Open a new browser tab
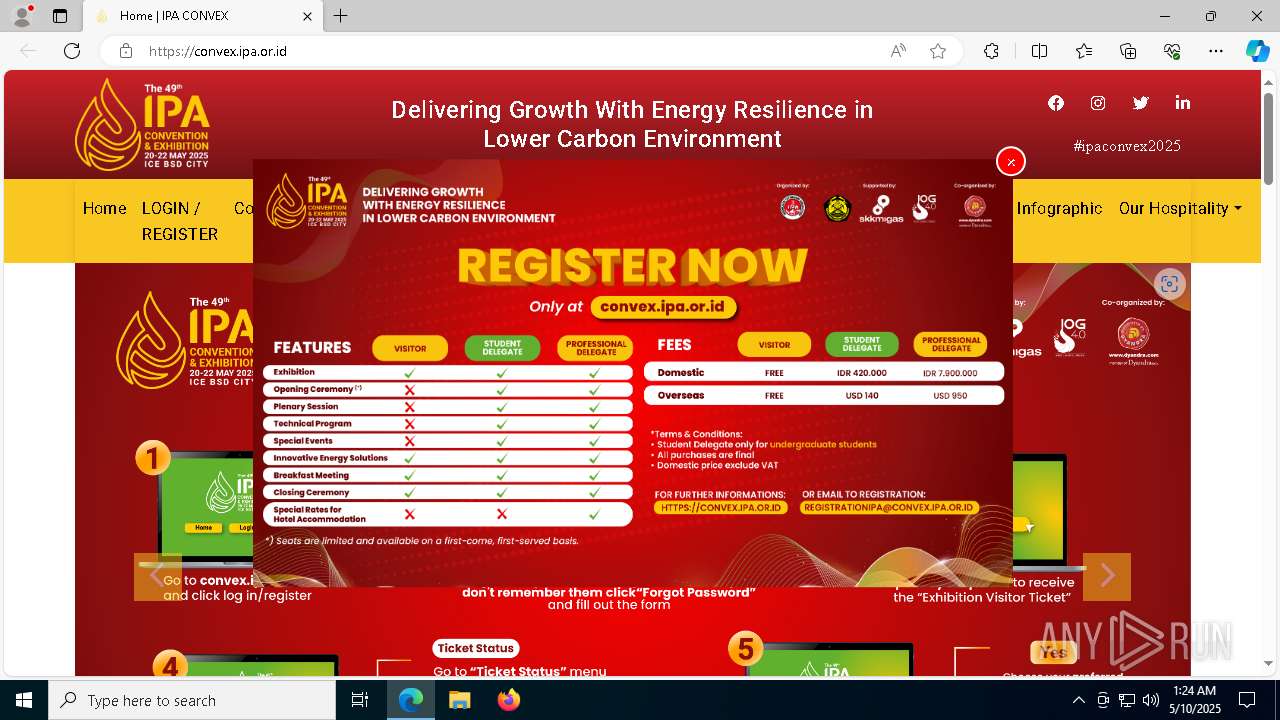 (x=341, y=16)
